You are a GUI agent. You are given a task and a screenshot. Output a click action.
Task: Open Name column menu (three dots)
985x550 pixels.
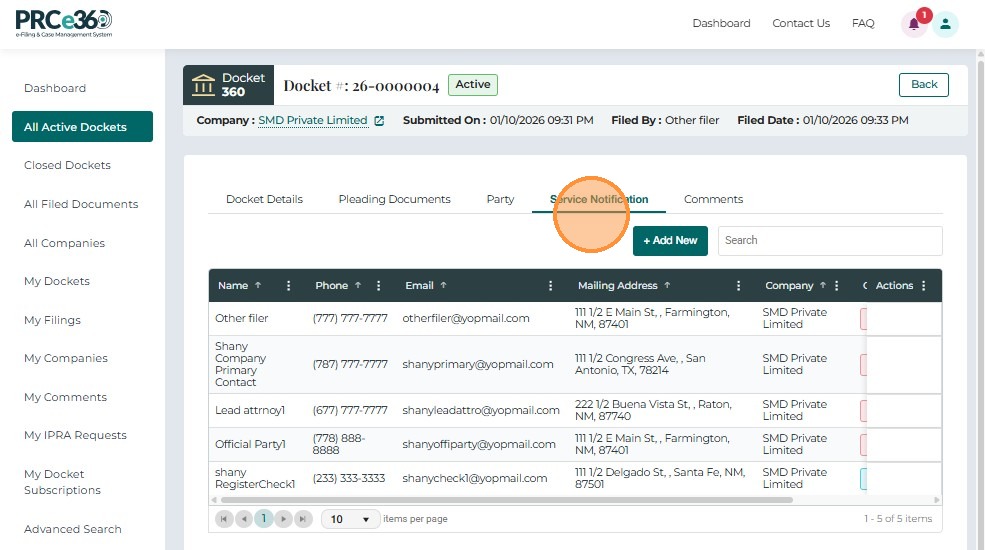point(289,286)
